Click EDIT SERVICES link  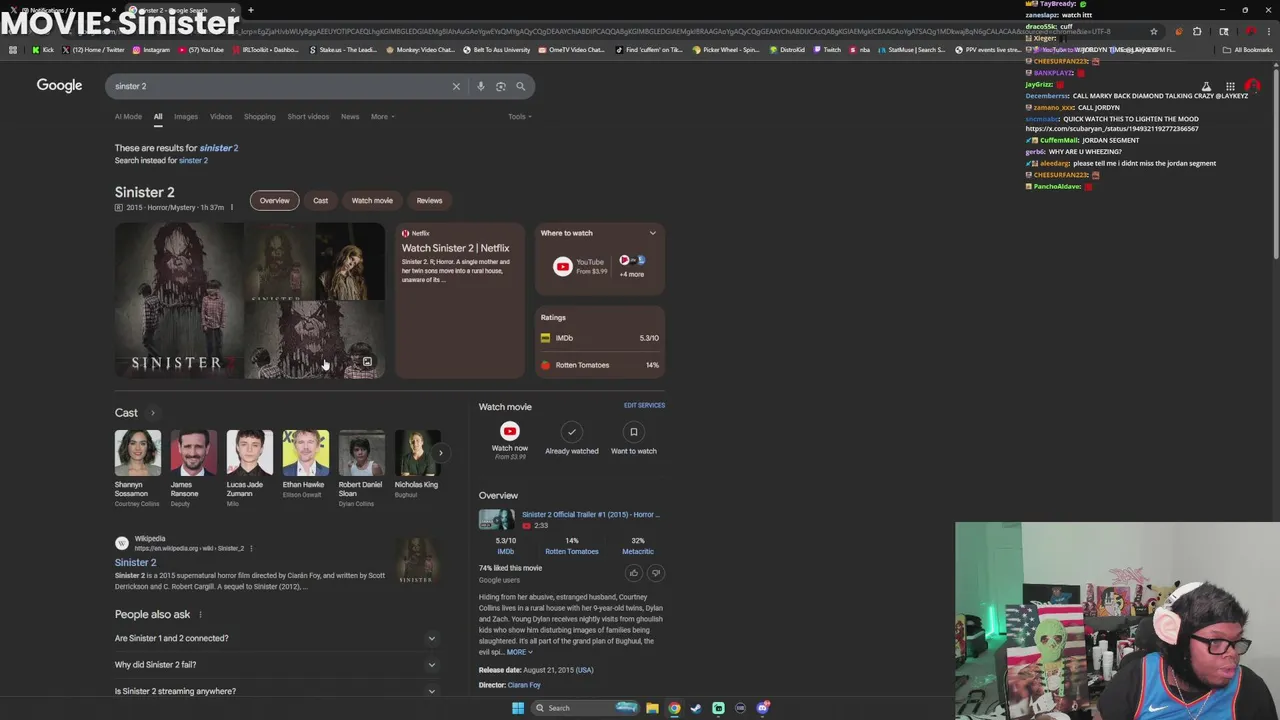pyautogui.click(x=644, y=405)
